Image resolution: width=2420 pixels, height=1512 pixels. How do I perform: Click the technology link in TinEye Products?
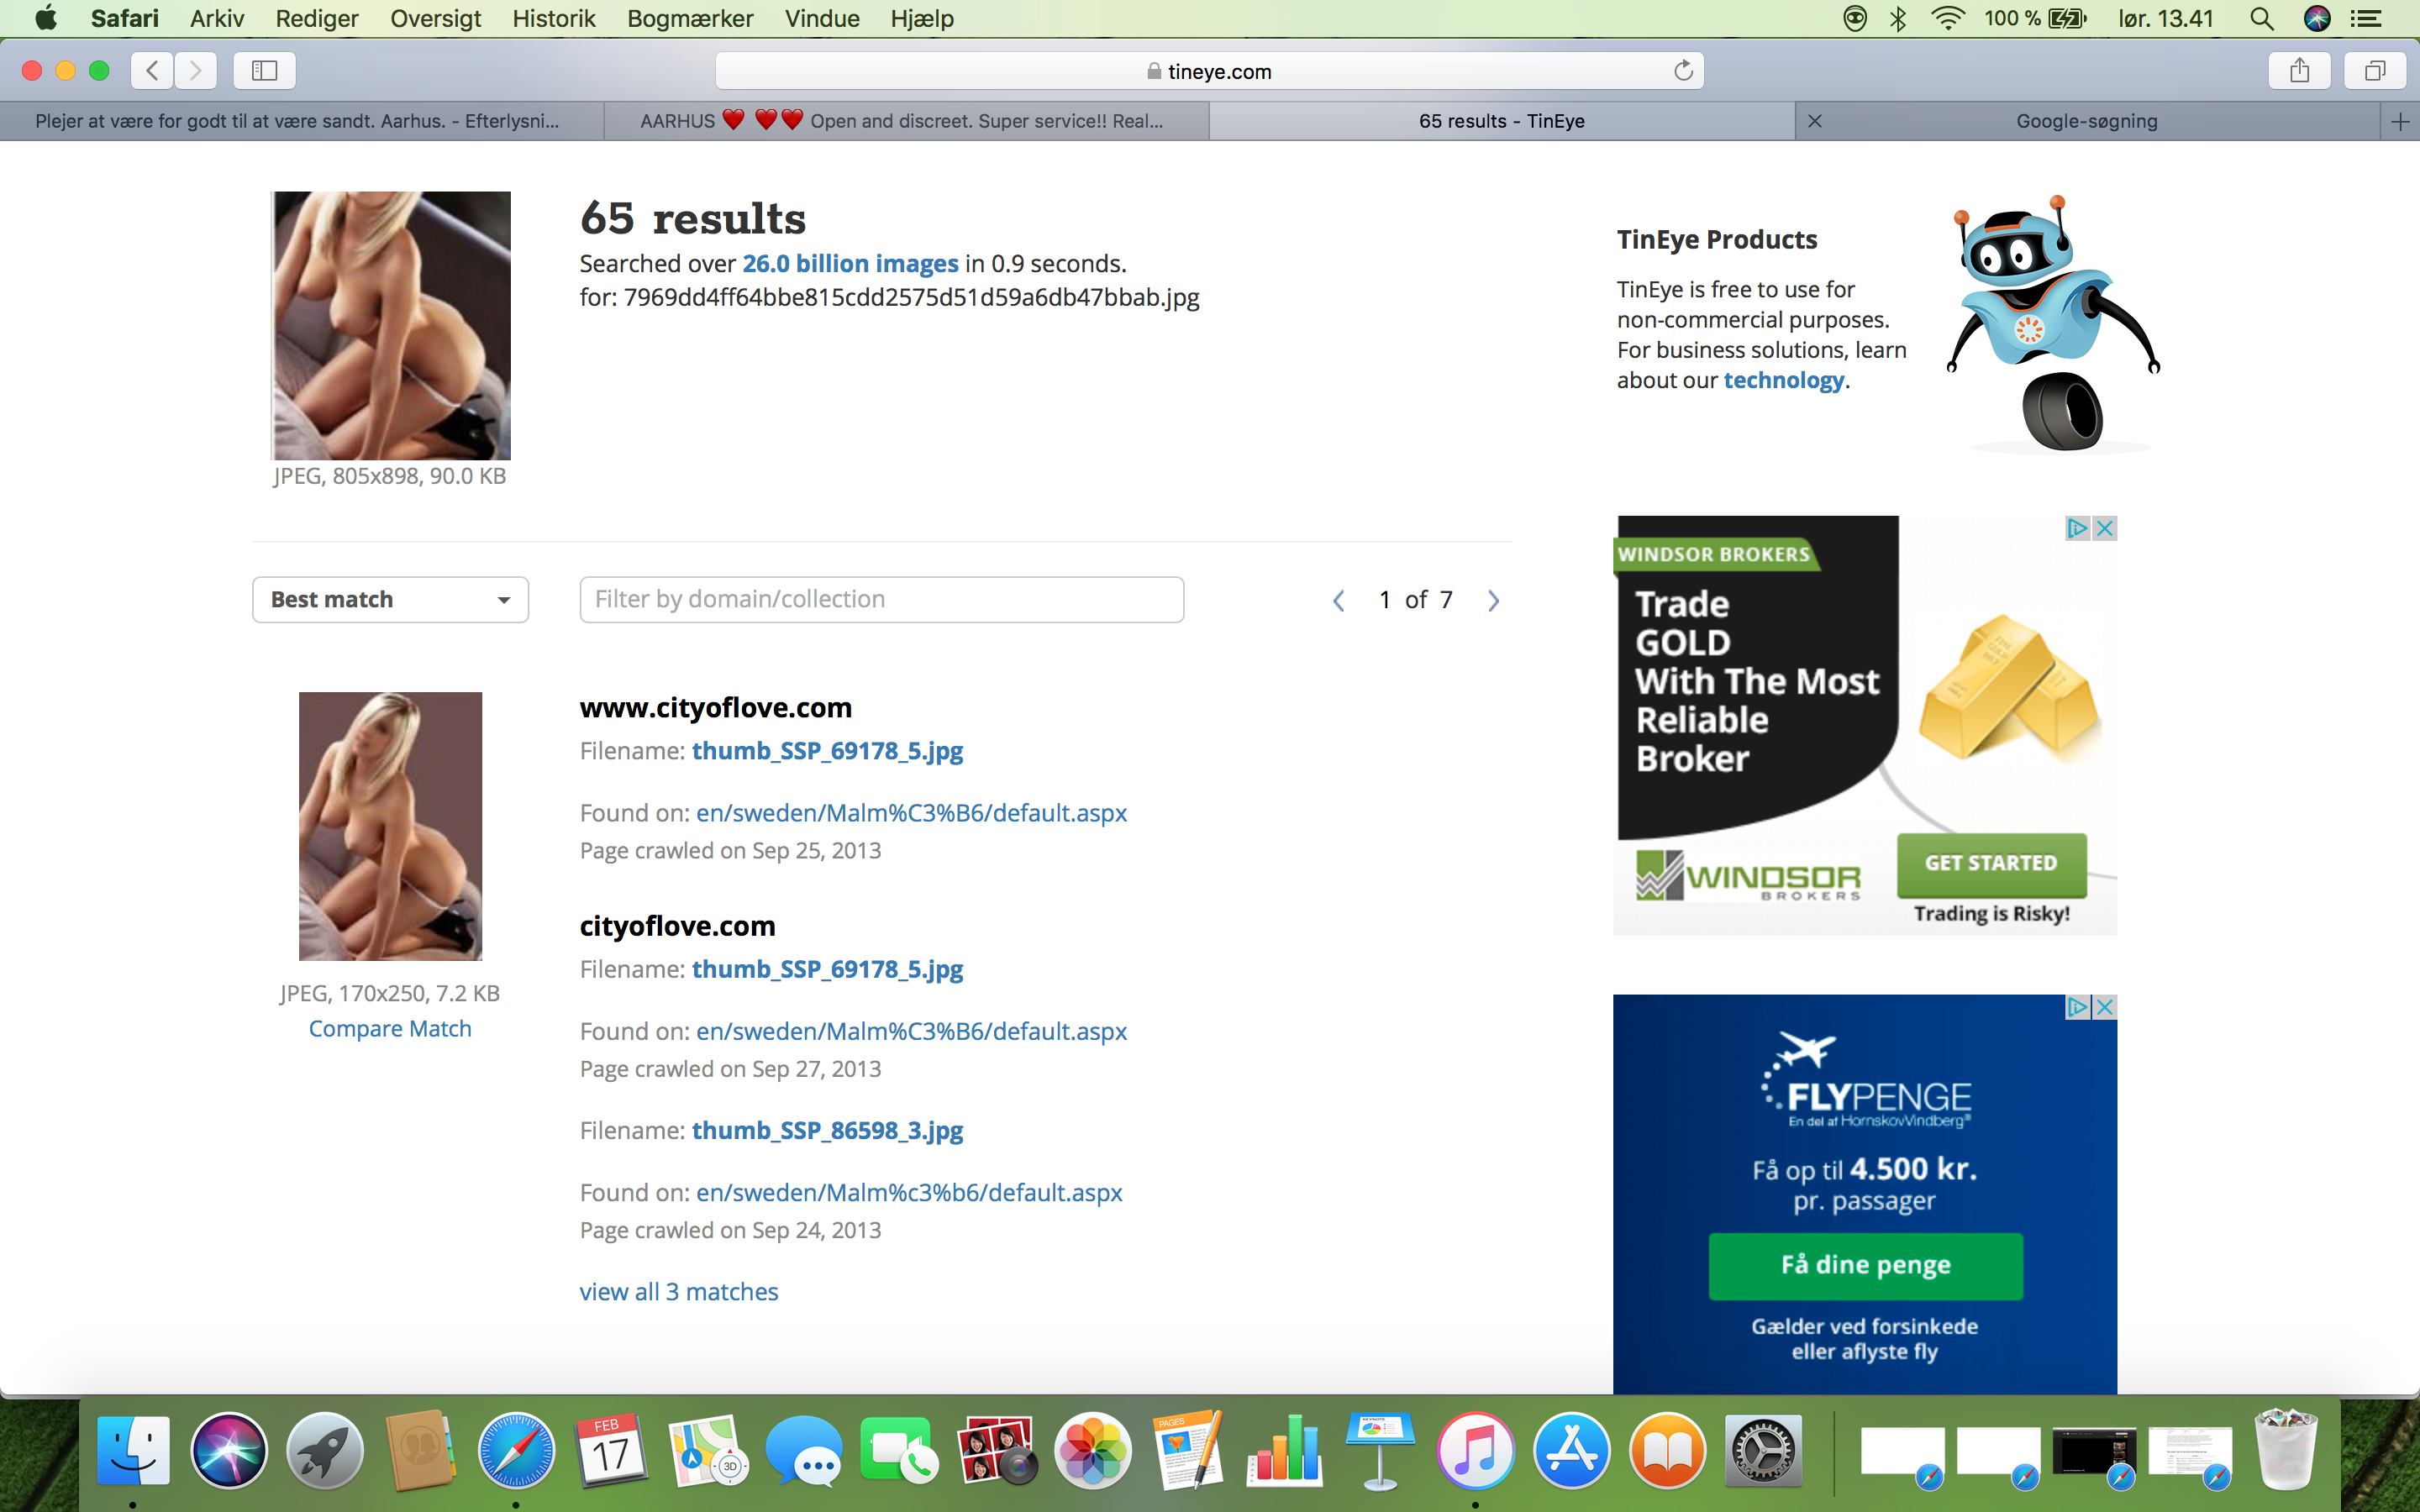click(1783, 381)
